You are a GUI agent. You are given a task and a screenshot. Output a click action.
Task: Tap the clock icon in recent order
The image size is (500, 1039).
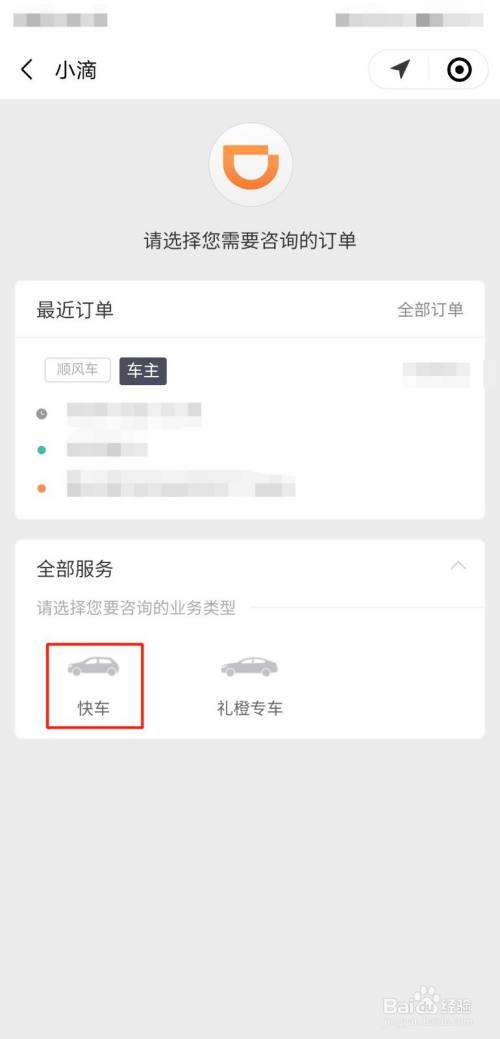coord(42,414)
